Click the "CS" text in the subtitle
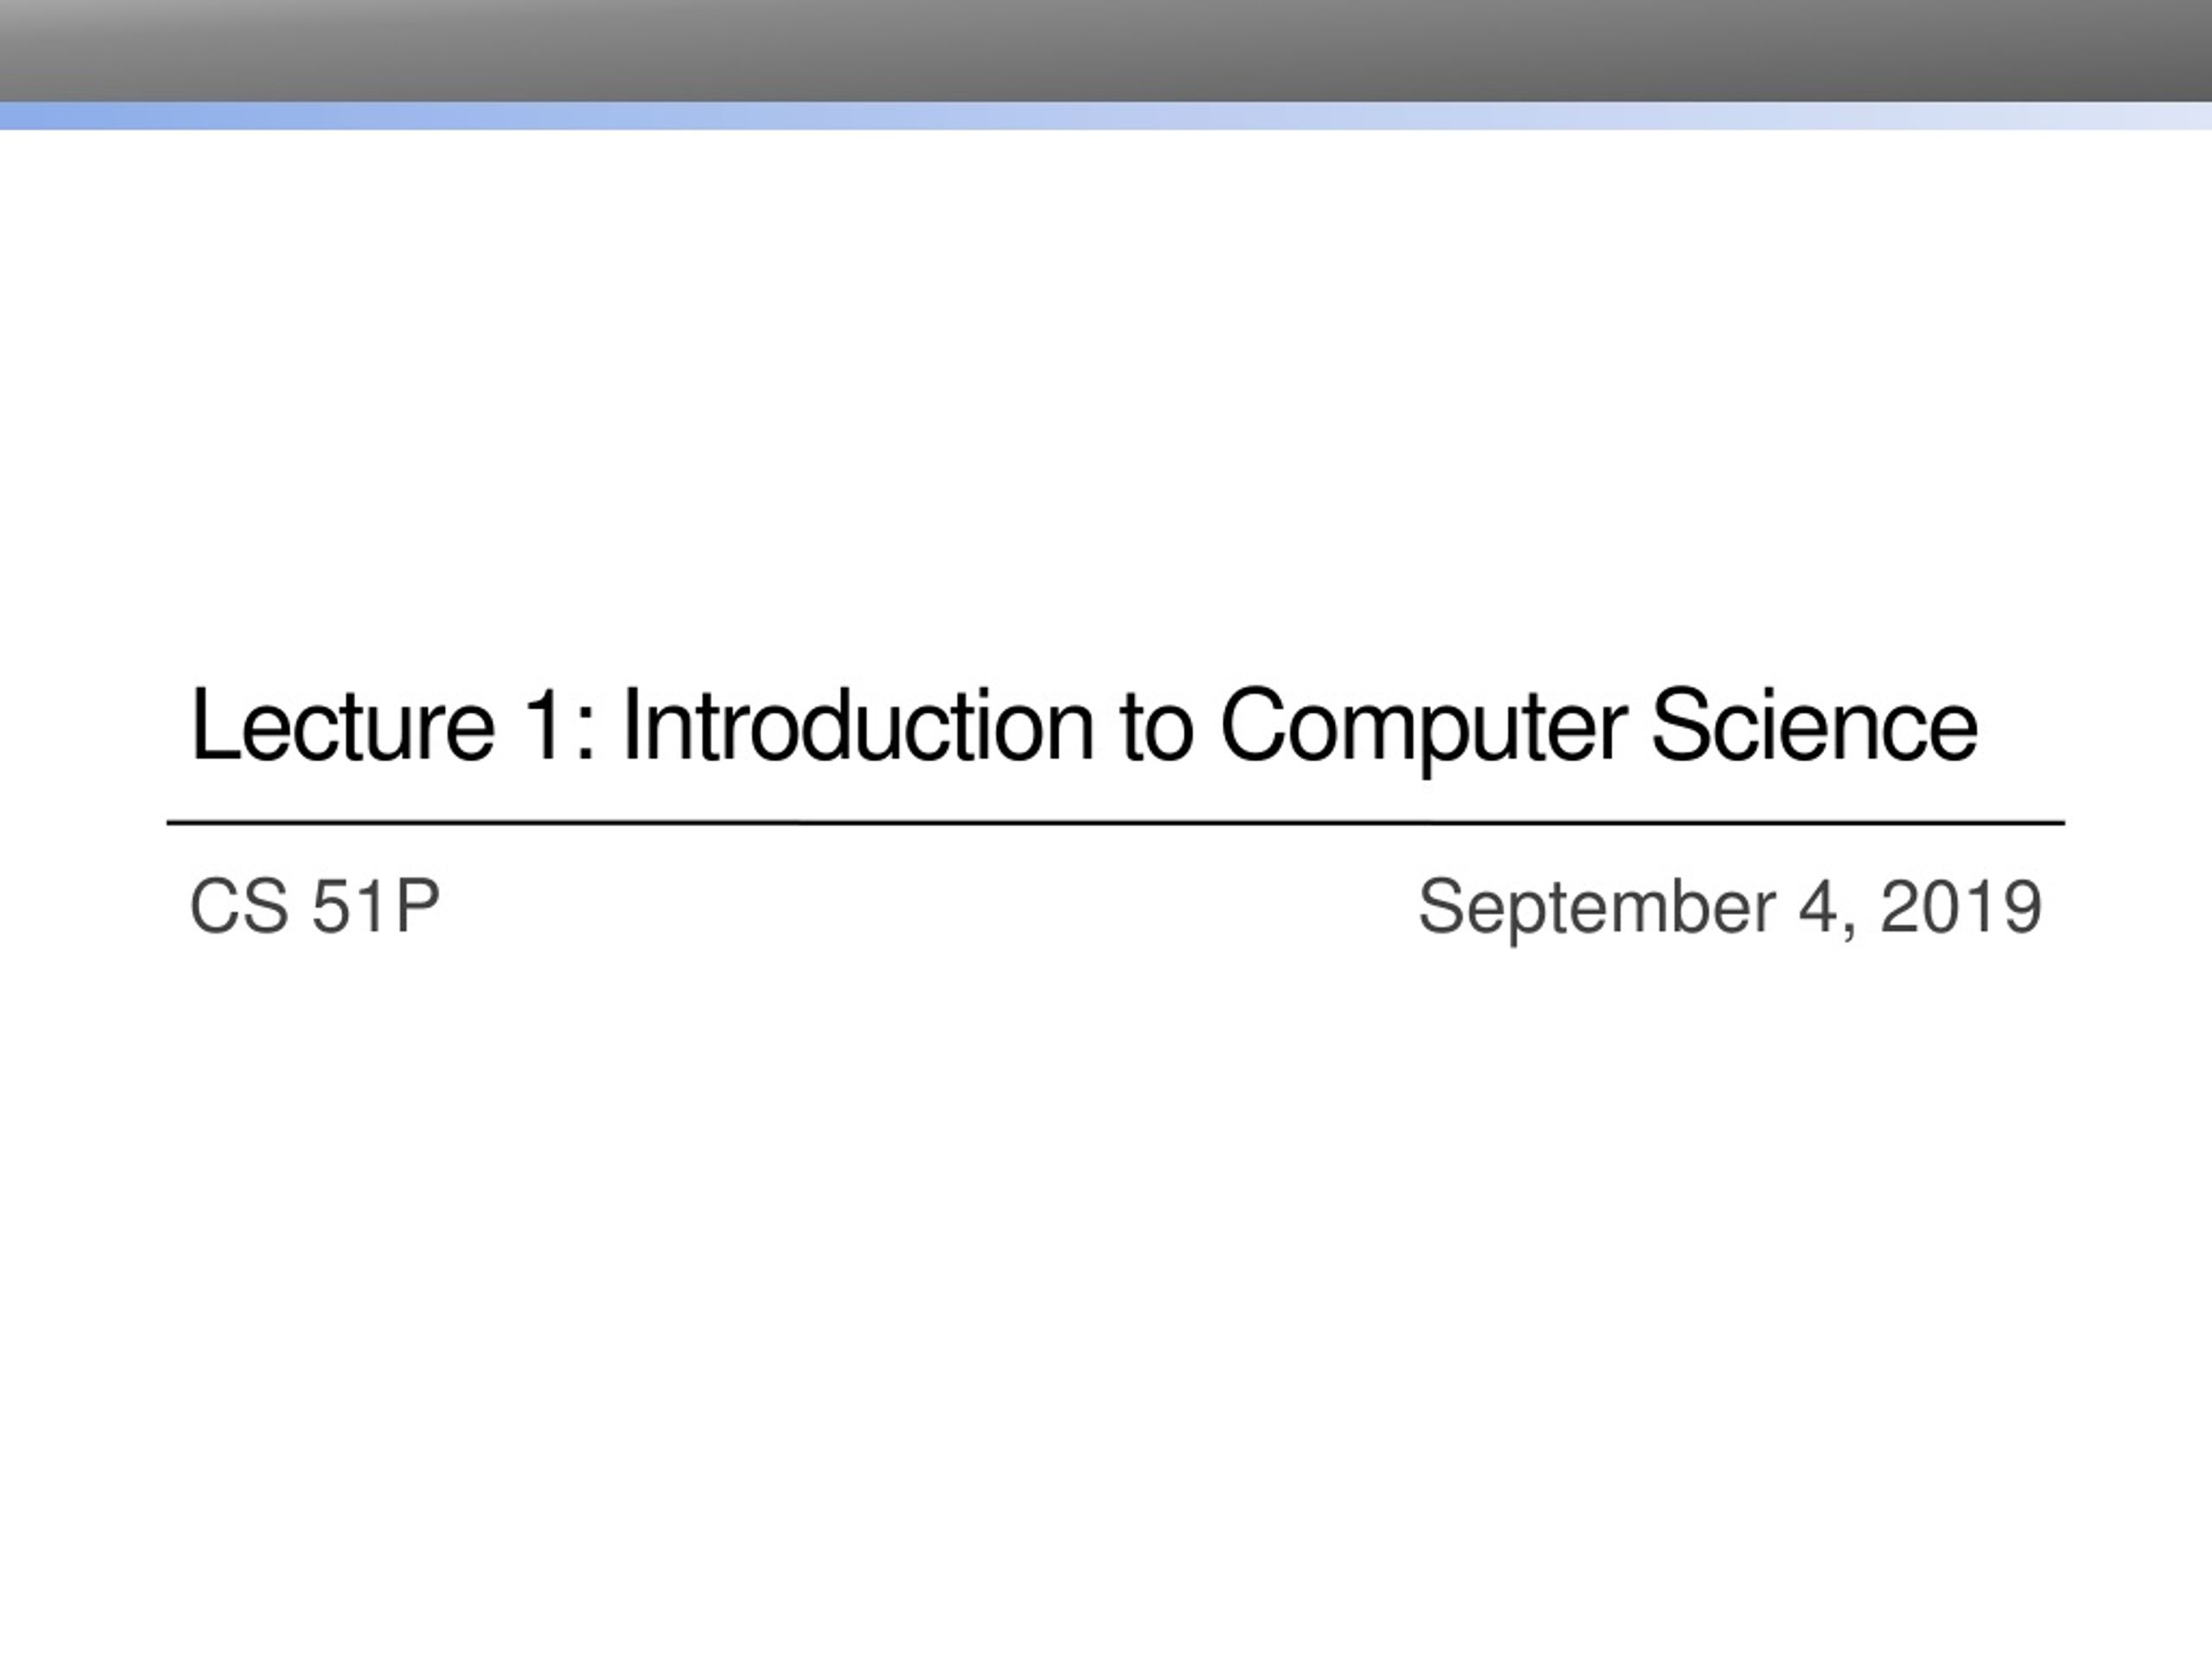The height and width of the screenshot is (1659, 2212). tap(239, 907)
